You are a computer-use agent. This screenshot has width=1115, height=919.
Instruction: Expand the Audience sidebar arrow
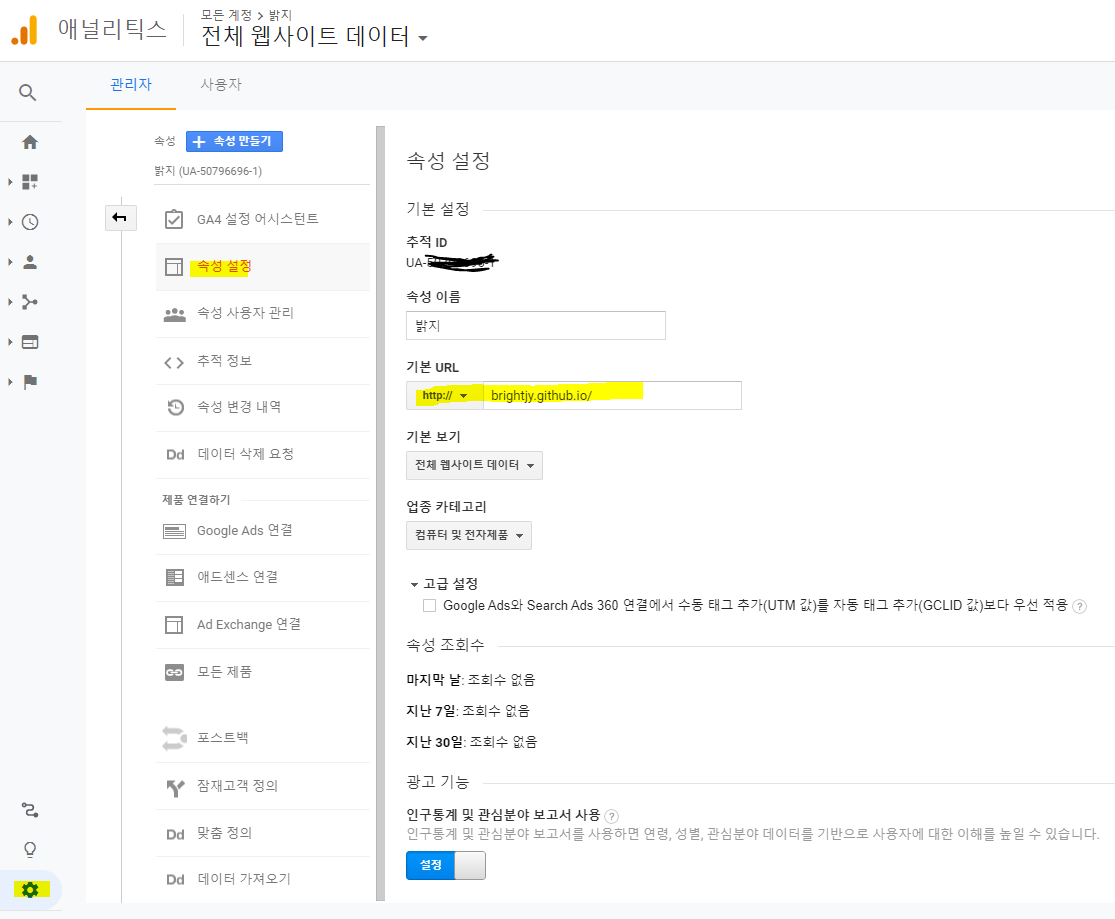pyautogui.click(x=10, y=262)
